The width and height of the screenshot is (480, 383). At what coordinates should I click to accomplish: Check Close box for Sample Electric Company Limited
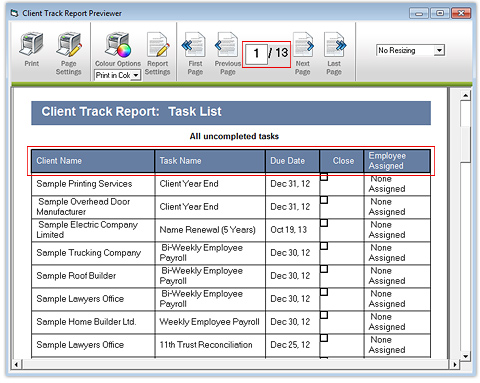coord(324,223)
